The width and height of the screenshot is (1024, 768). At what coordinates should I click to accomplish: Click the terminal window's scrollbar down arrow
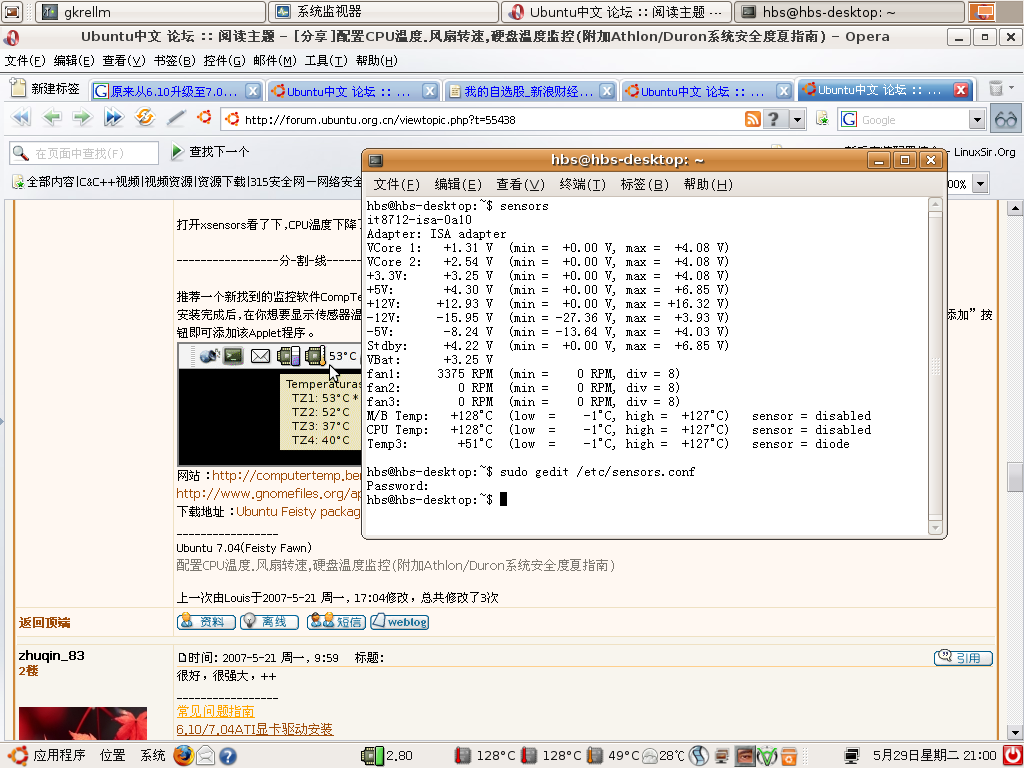(x=935, y=528)
